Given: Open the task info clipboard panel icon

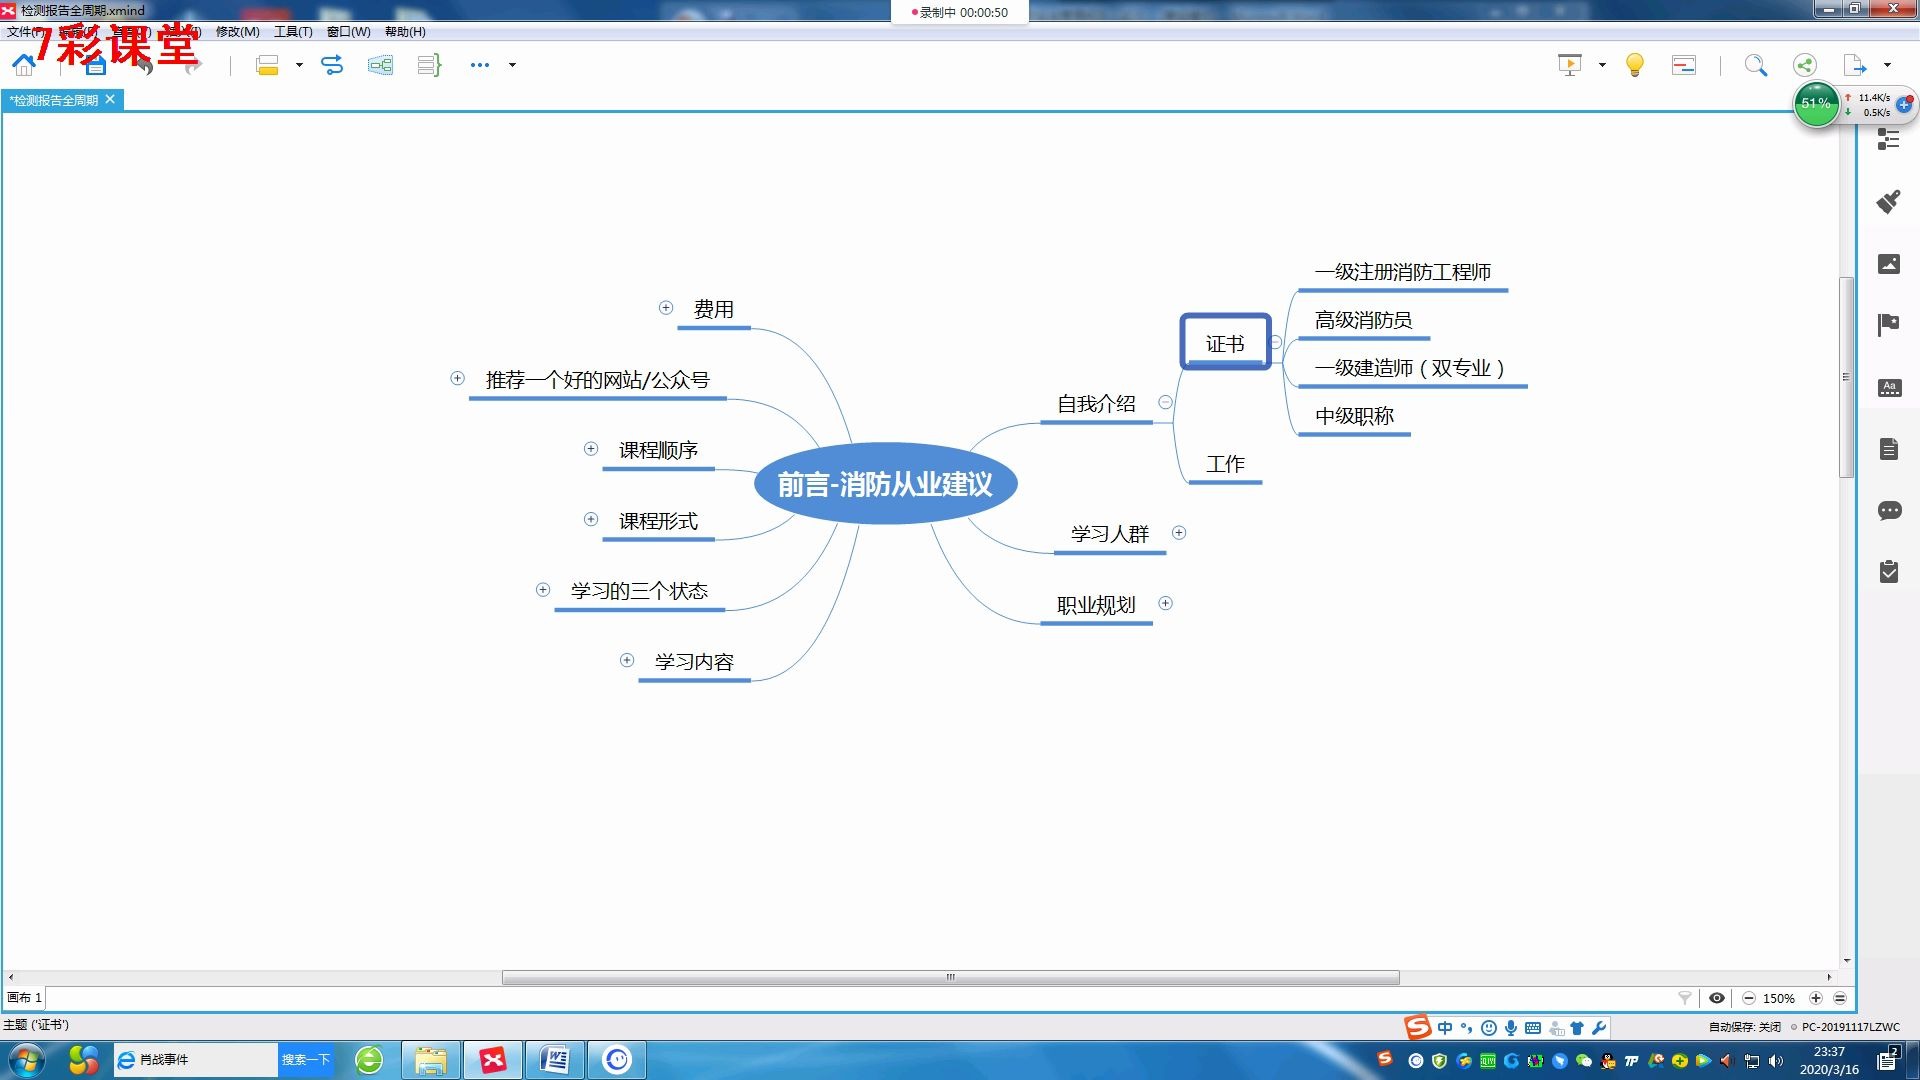Looking at the screenshot, I should tap(1888, 572).
